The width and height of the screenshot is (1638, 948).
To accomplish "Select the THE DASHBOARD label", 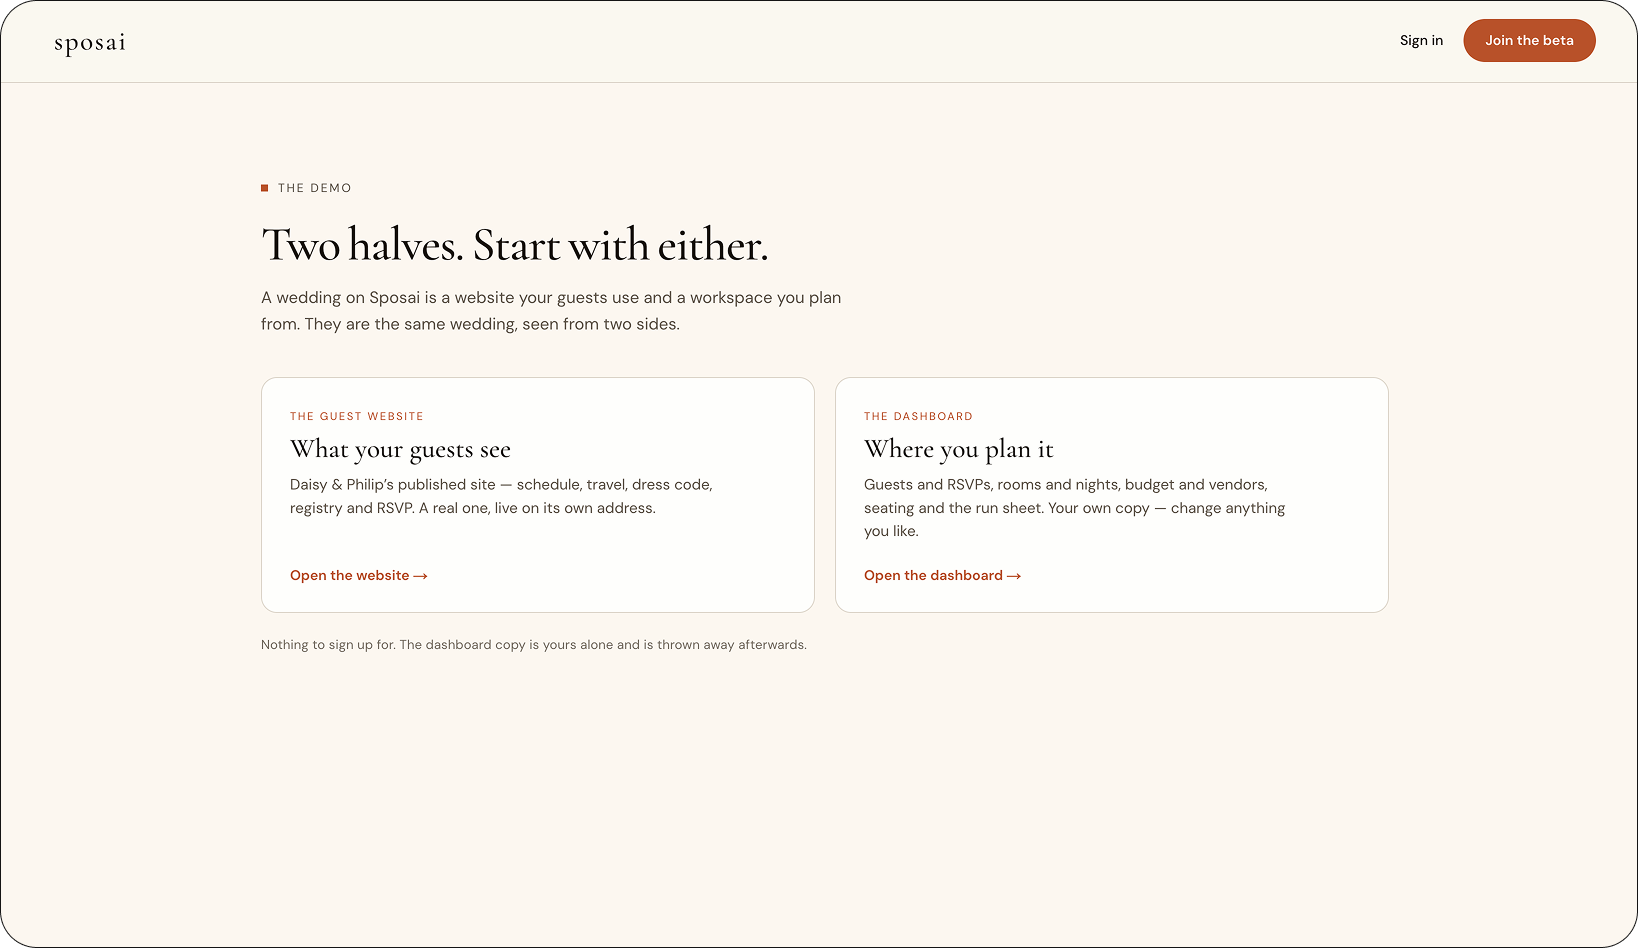I will click(x=918, y=416).
